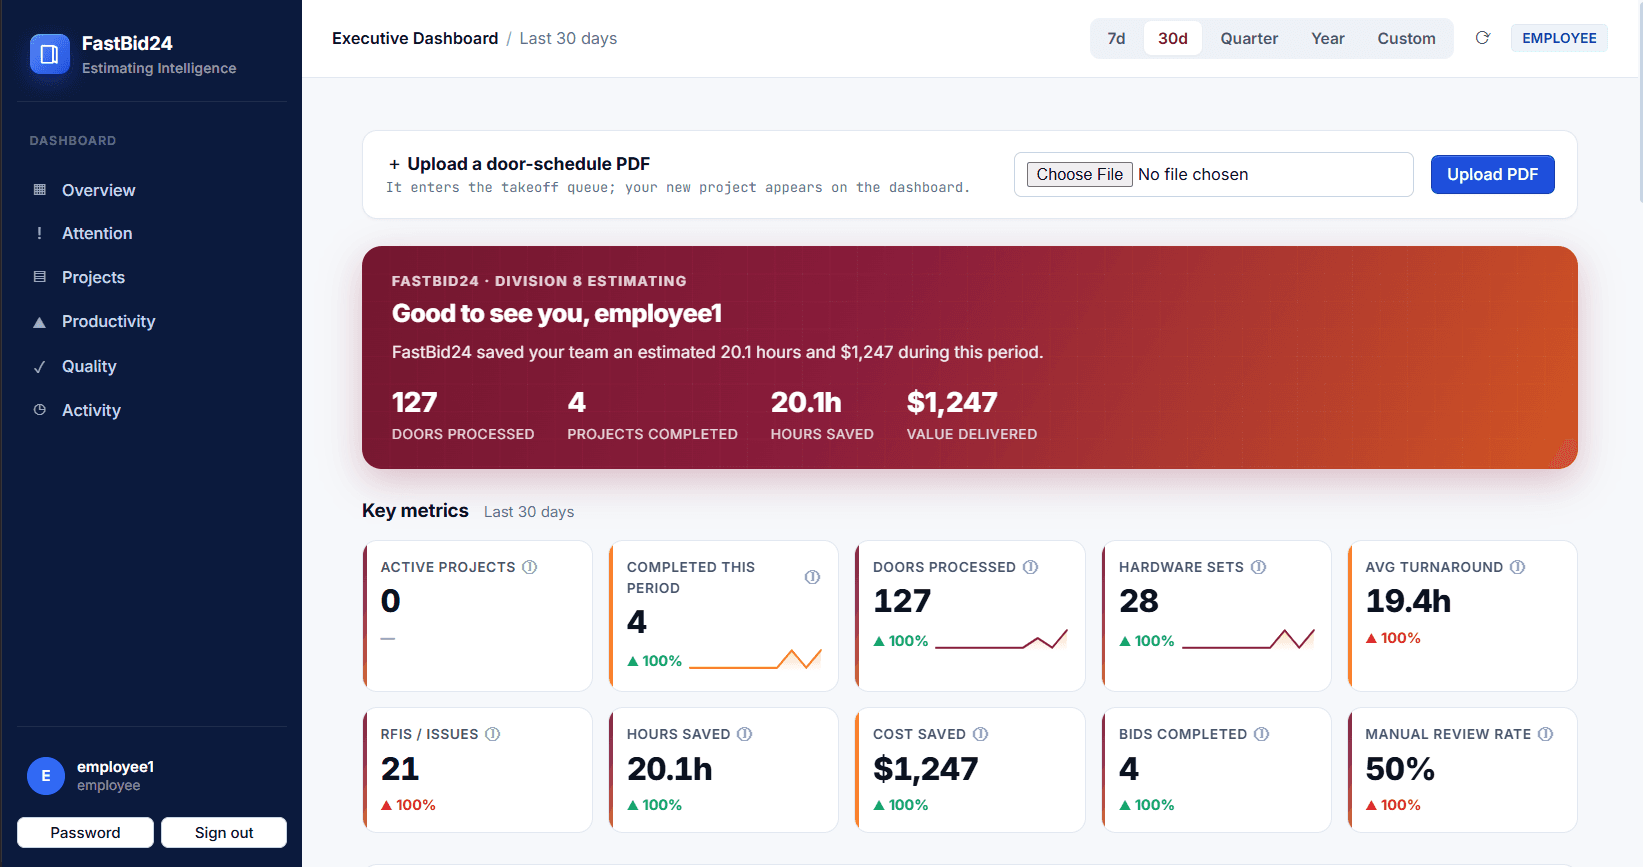
Task: Click the refresh icon in top bar
Action: [x=1483, y=38]
